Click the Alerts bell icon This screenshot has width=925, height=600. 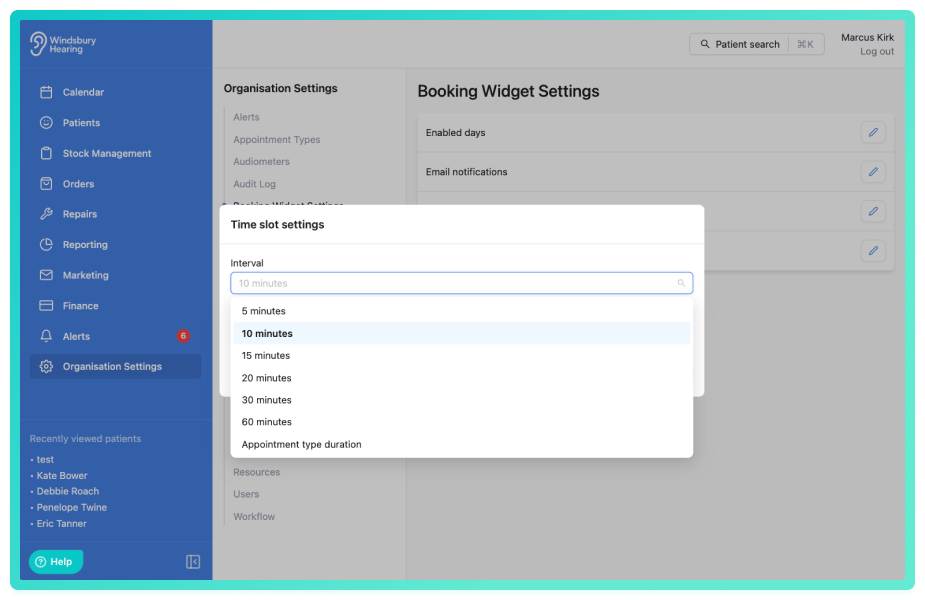click(46, 336)
